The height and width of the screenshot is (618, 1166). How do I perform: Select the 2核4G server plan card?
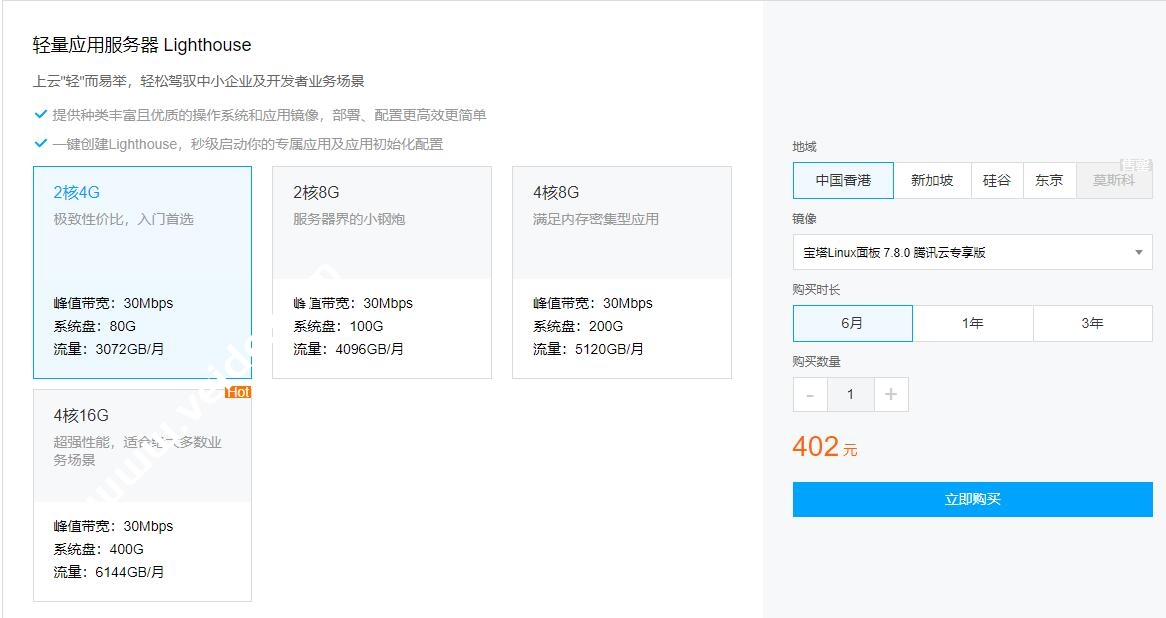coord(142,272)
